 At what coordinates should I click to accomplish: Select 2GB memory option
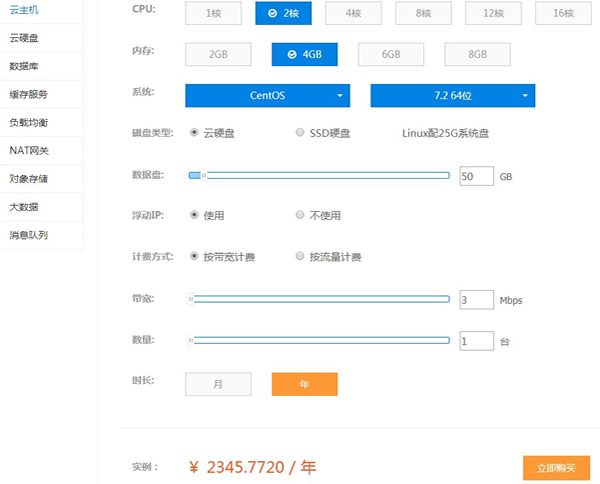pyautogui.click(x=218, y=54)
